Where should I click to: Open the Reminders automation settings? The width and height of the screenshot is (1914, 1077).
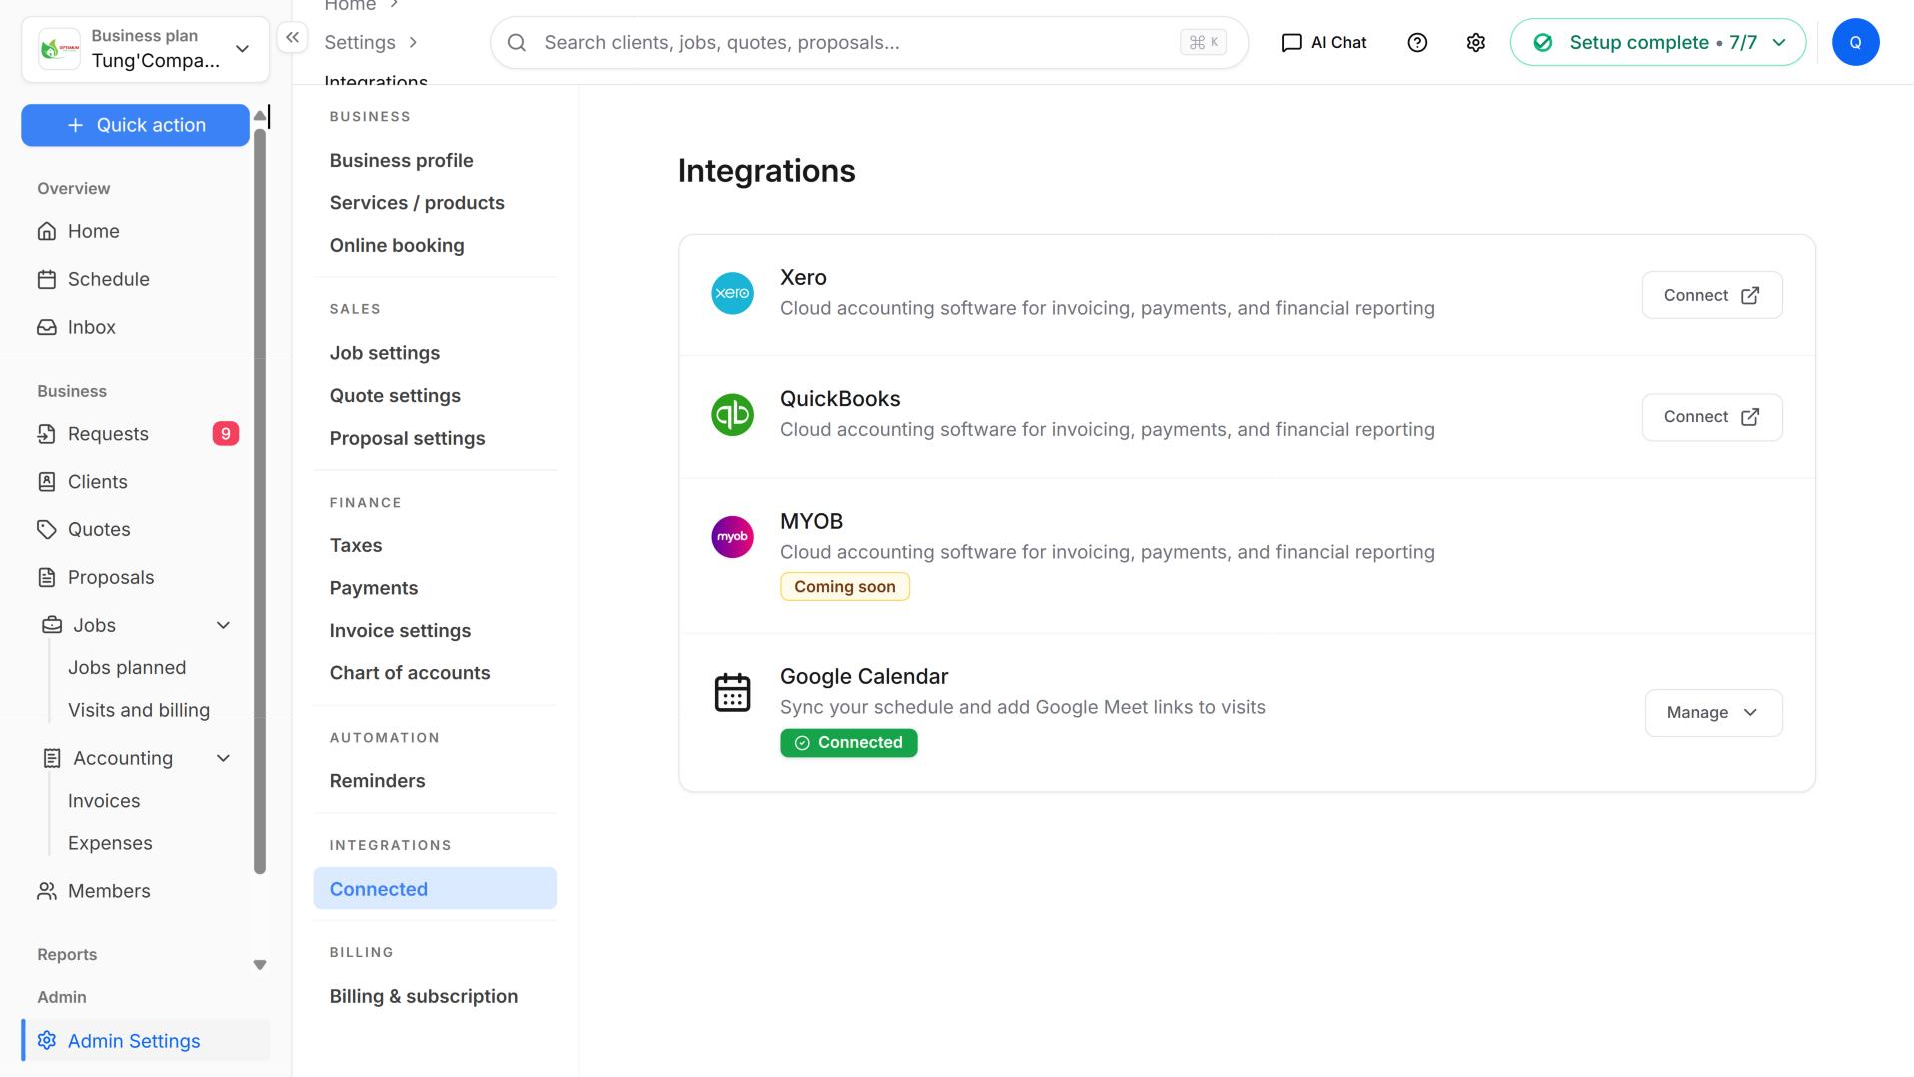(377, 781)
